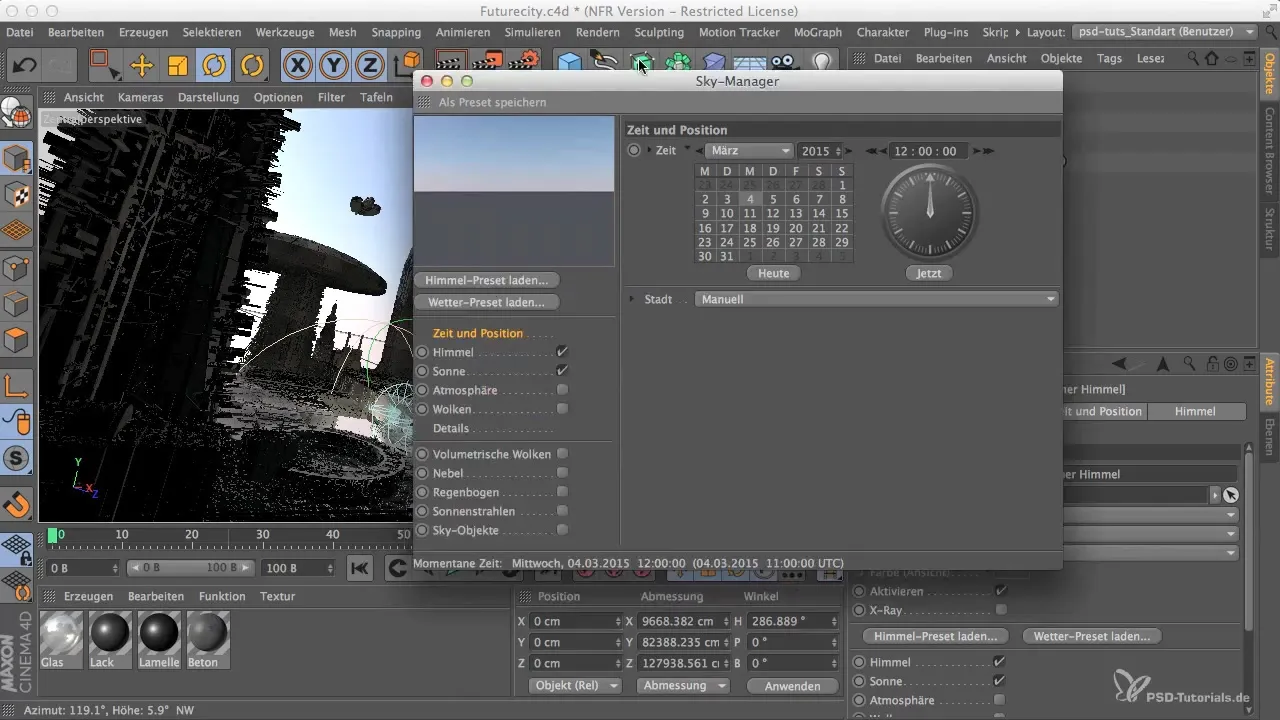Select the Beton material swatch
This screenshot has width=1280, height=720.
pyautogui.click(x=209, y=639)
